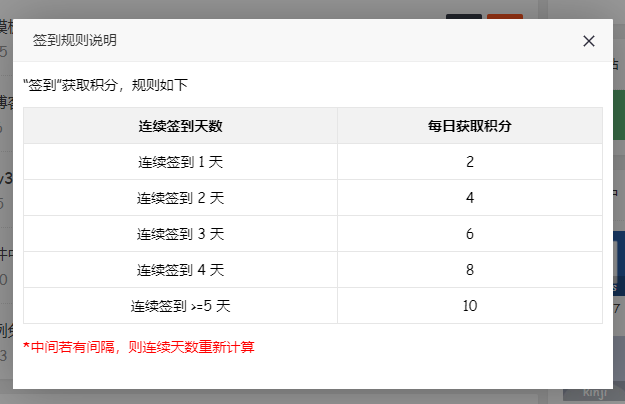Click the points value 10 cell
The height and width of the screenshot is (404, 625).
pyautogui.click(x=469, y=306)
